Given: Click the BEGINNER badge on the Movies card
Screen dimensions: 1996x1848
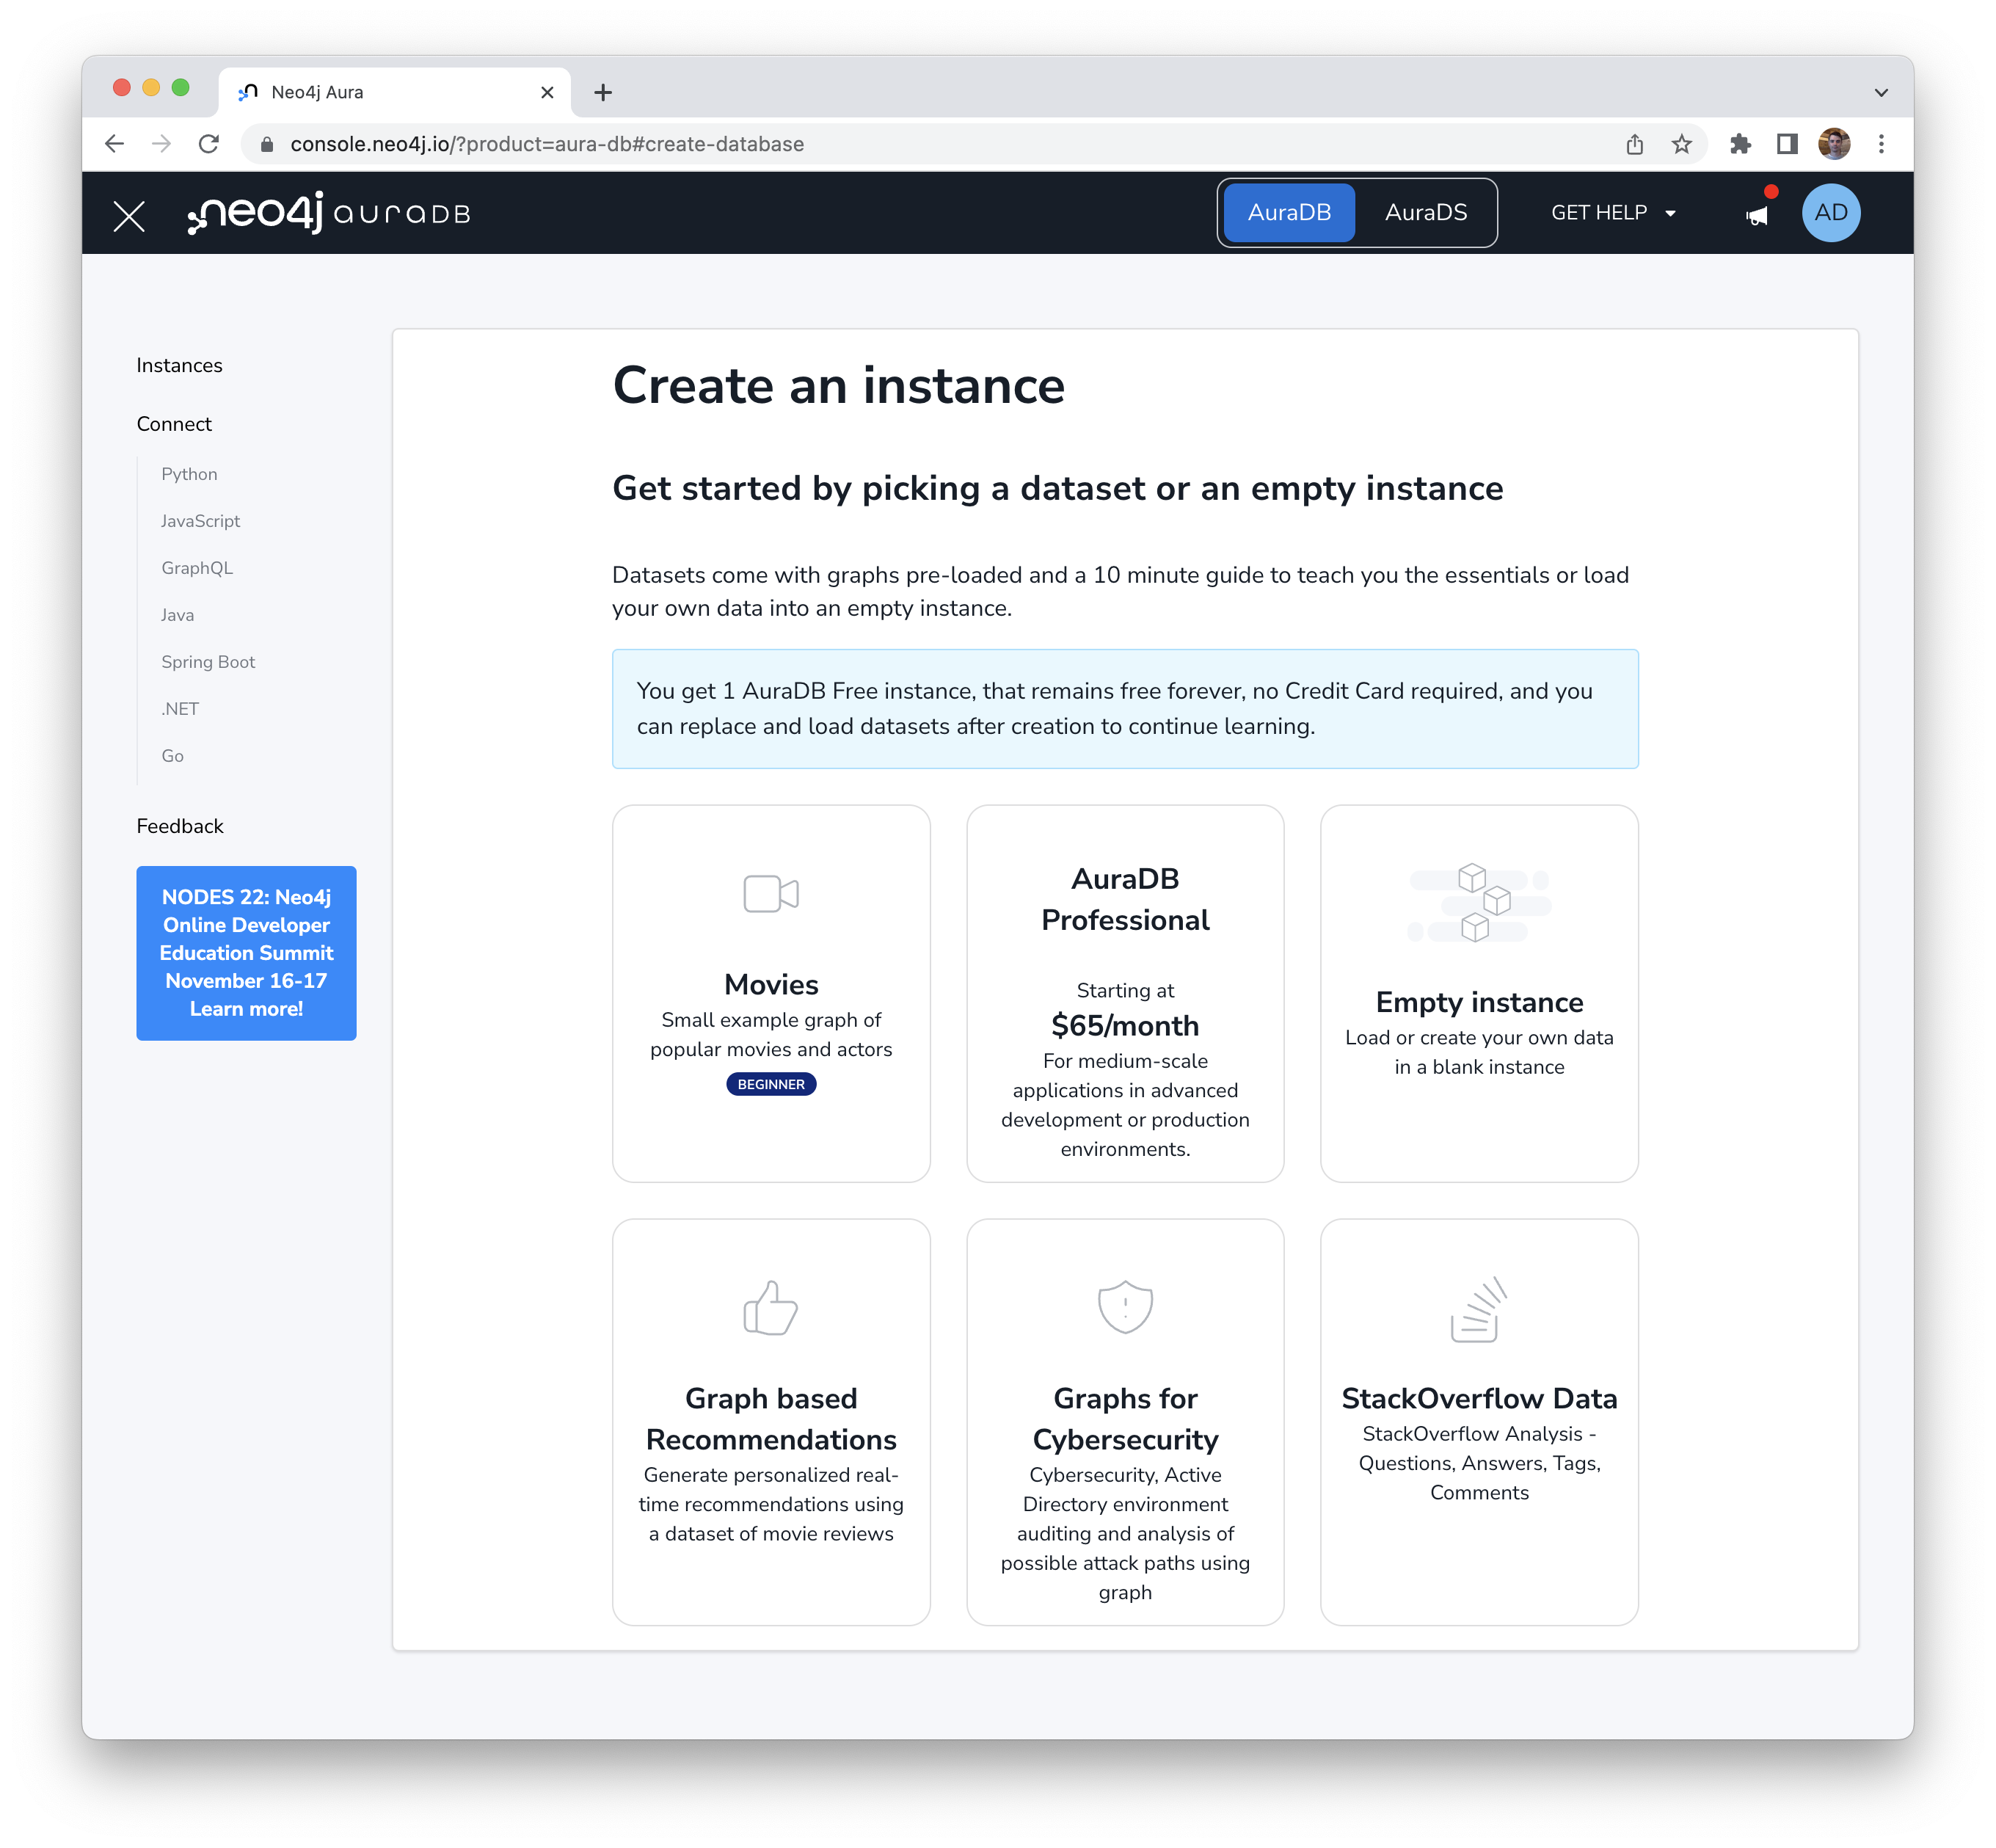Looking at the screenshot, I should click(x=770, y=1083).
